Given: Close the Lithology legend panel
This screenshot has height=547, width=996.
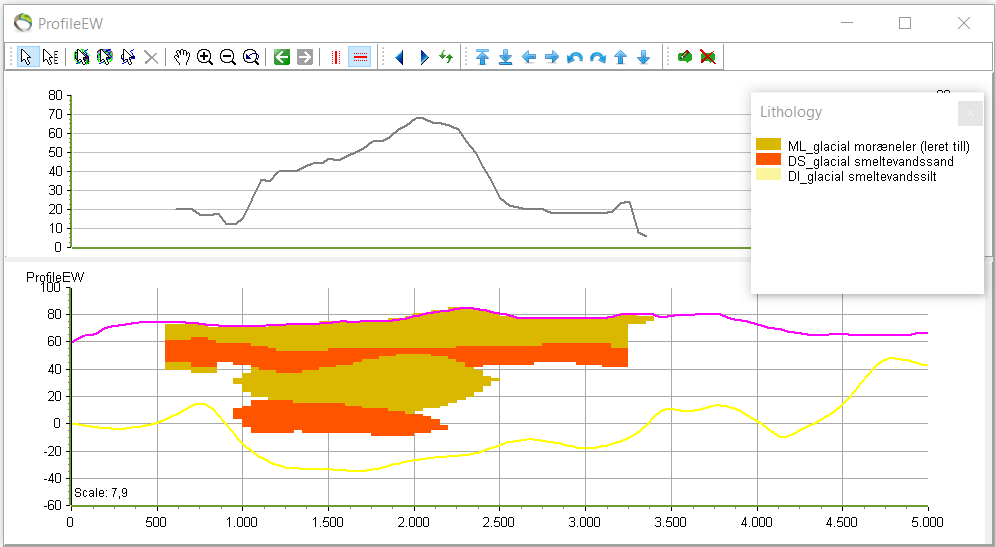Looking at the screenshot, I should pyautogui.click(x=970, y=113).
